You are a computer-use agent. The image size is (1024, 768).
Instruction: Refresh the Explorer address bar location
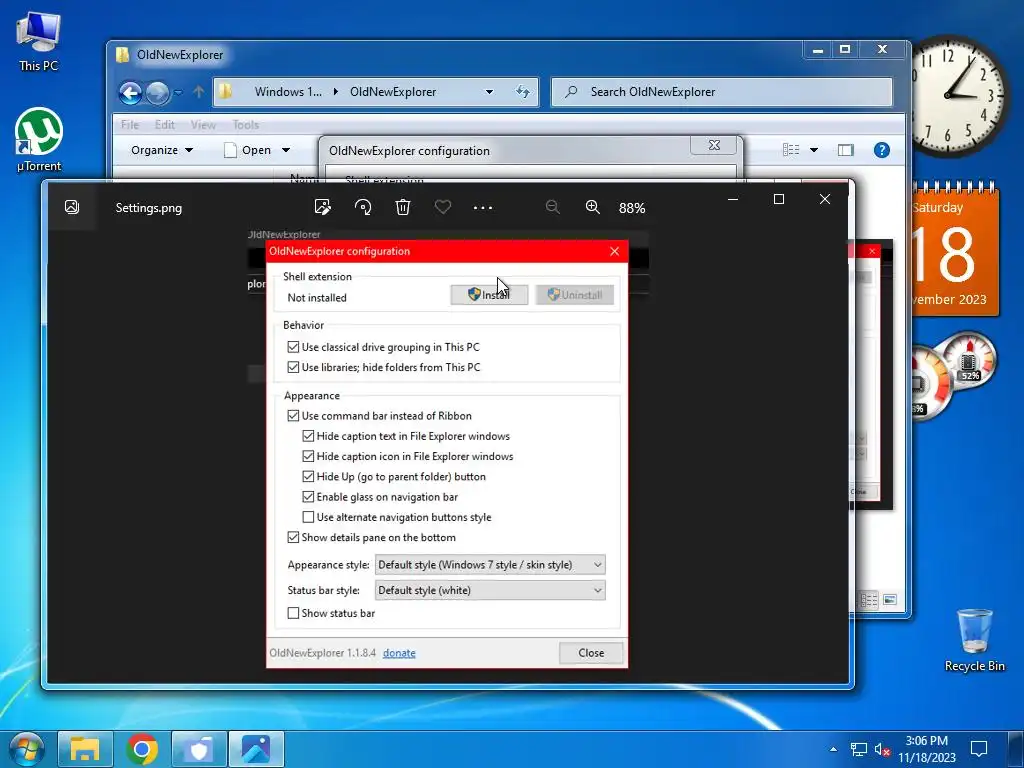(522, 92)
